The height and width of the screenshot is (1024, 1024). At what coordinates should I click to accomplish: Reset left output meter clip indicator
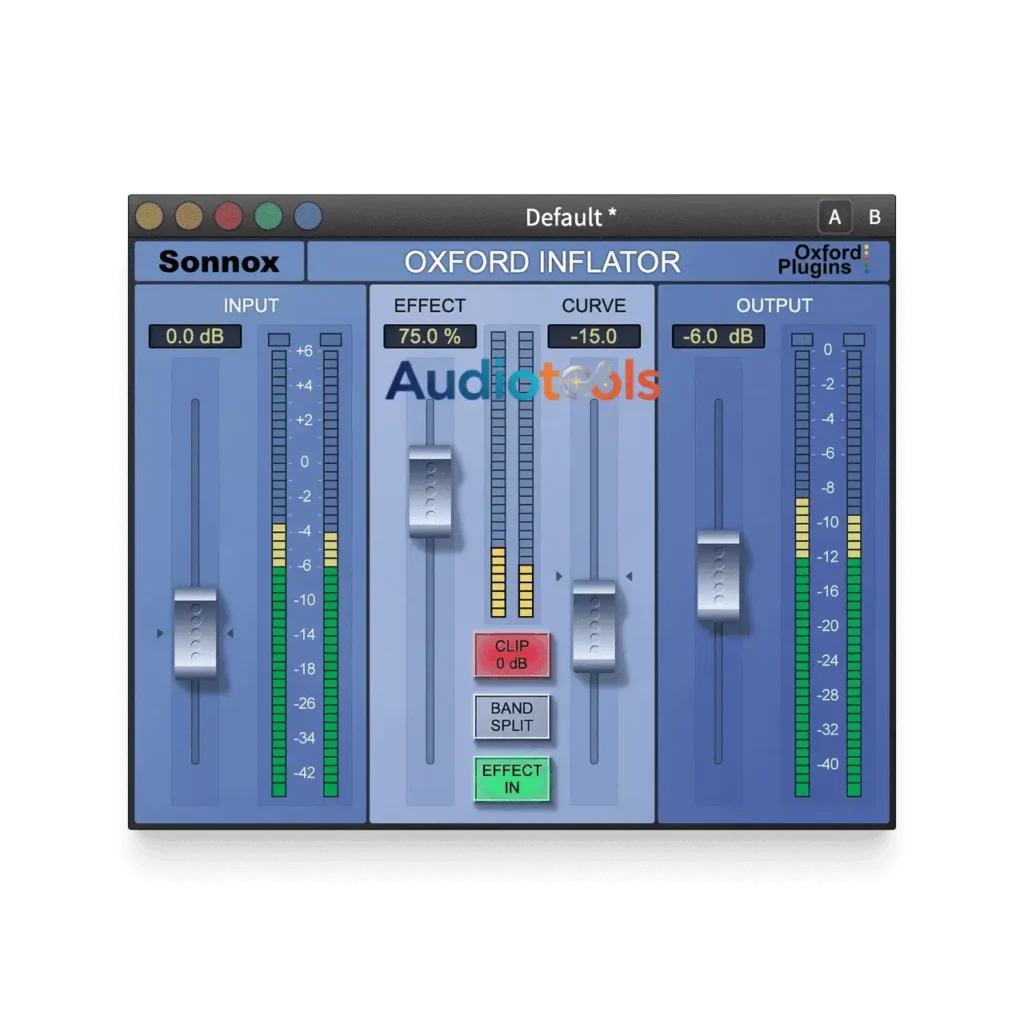tap(802, 340)
